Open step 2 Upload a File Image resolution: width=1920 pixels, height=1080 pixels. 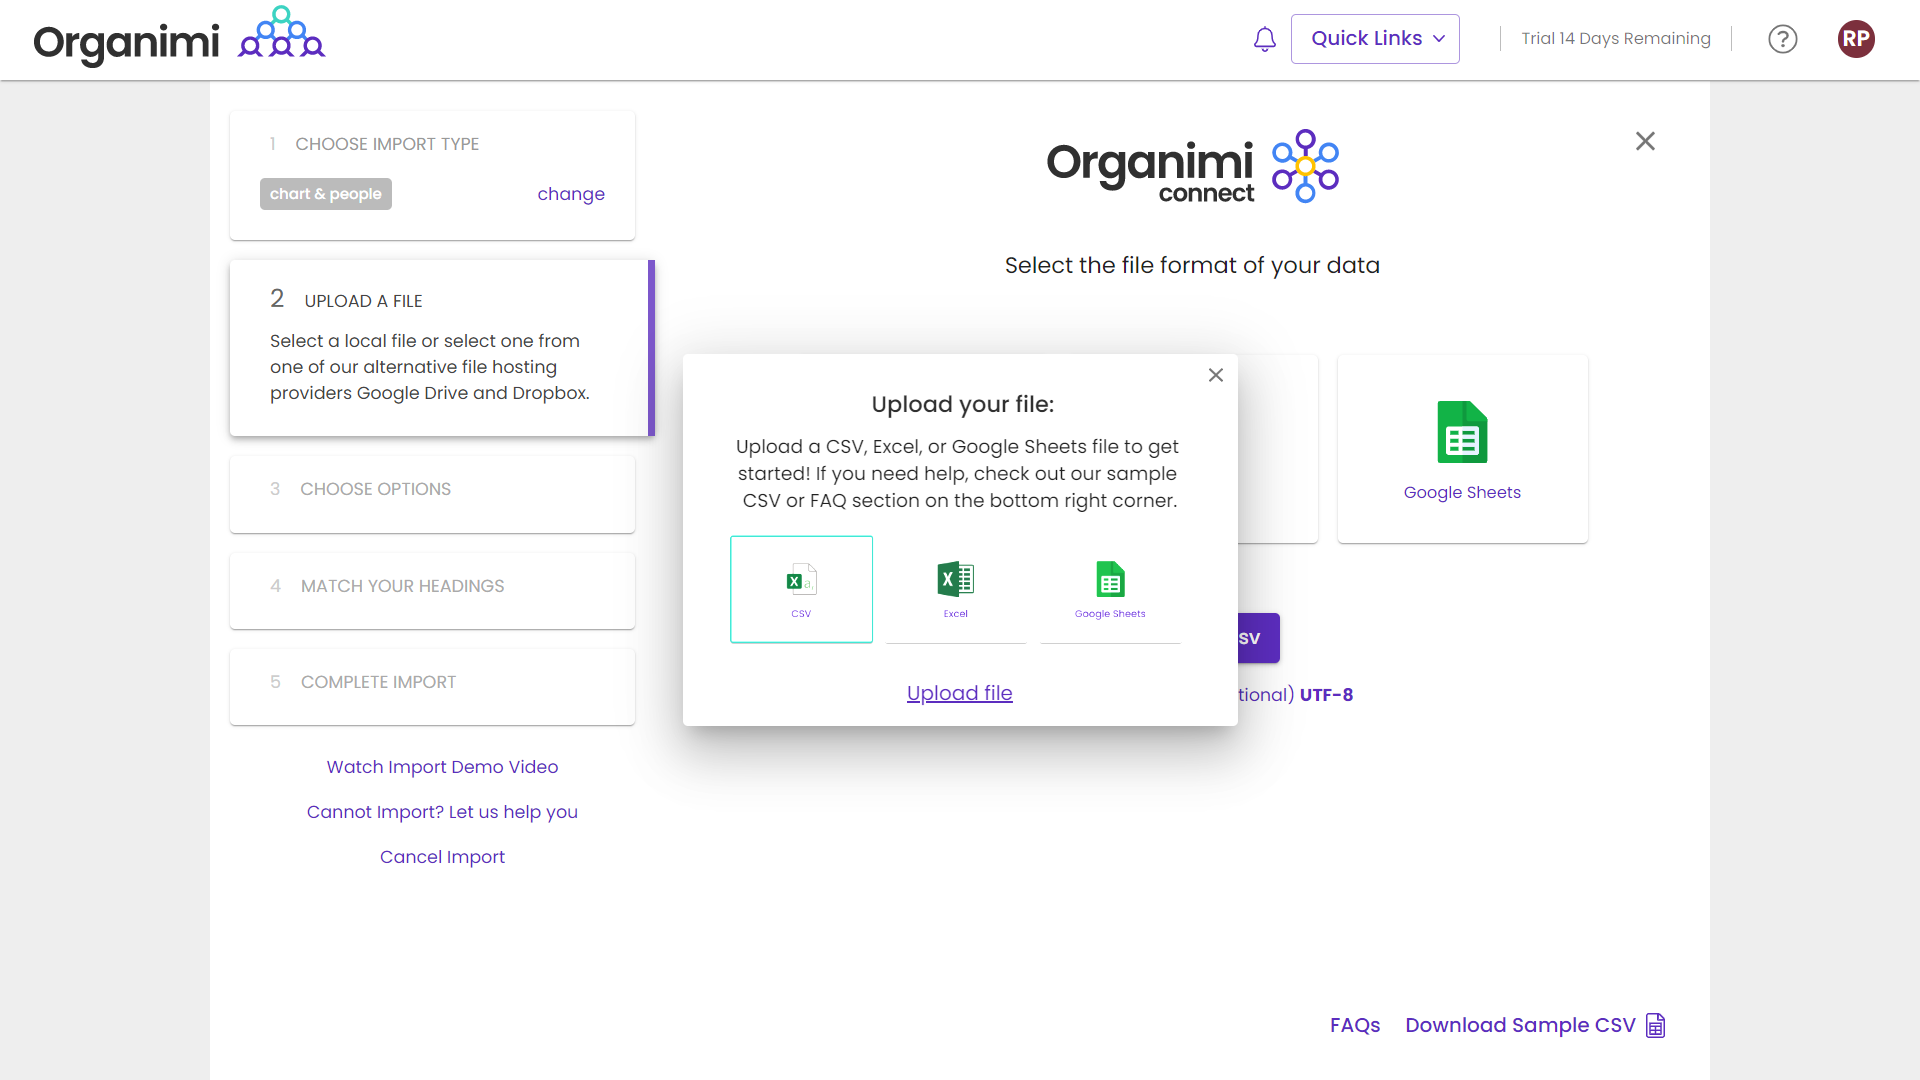click(440, 348)
